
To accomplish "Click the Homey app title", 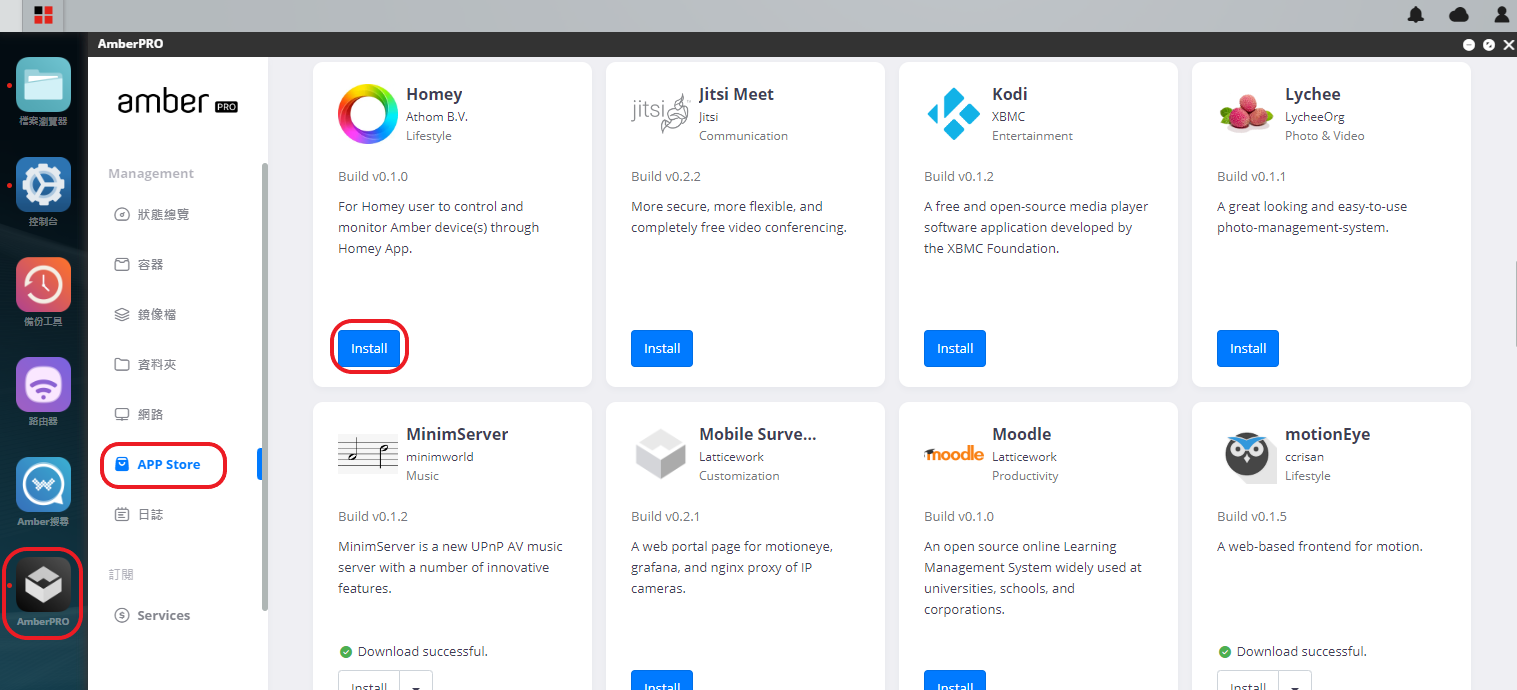I will point(434,94).
